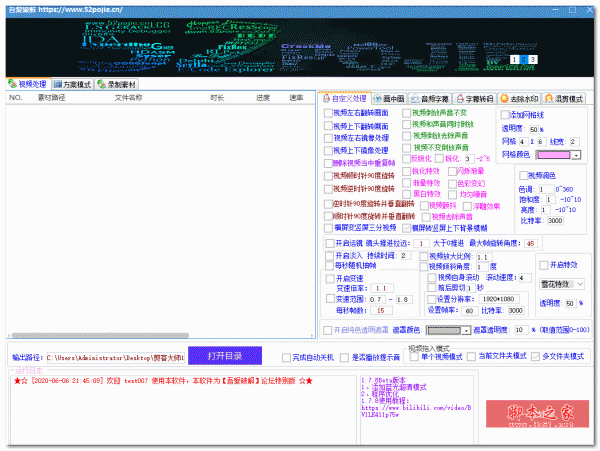This screenshot has width=600, height=451.
Task: Tick the 设置分辨率 checkbox
Action: tap(431, 299)
